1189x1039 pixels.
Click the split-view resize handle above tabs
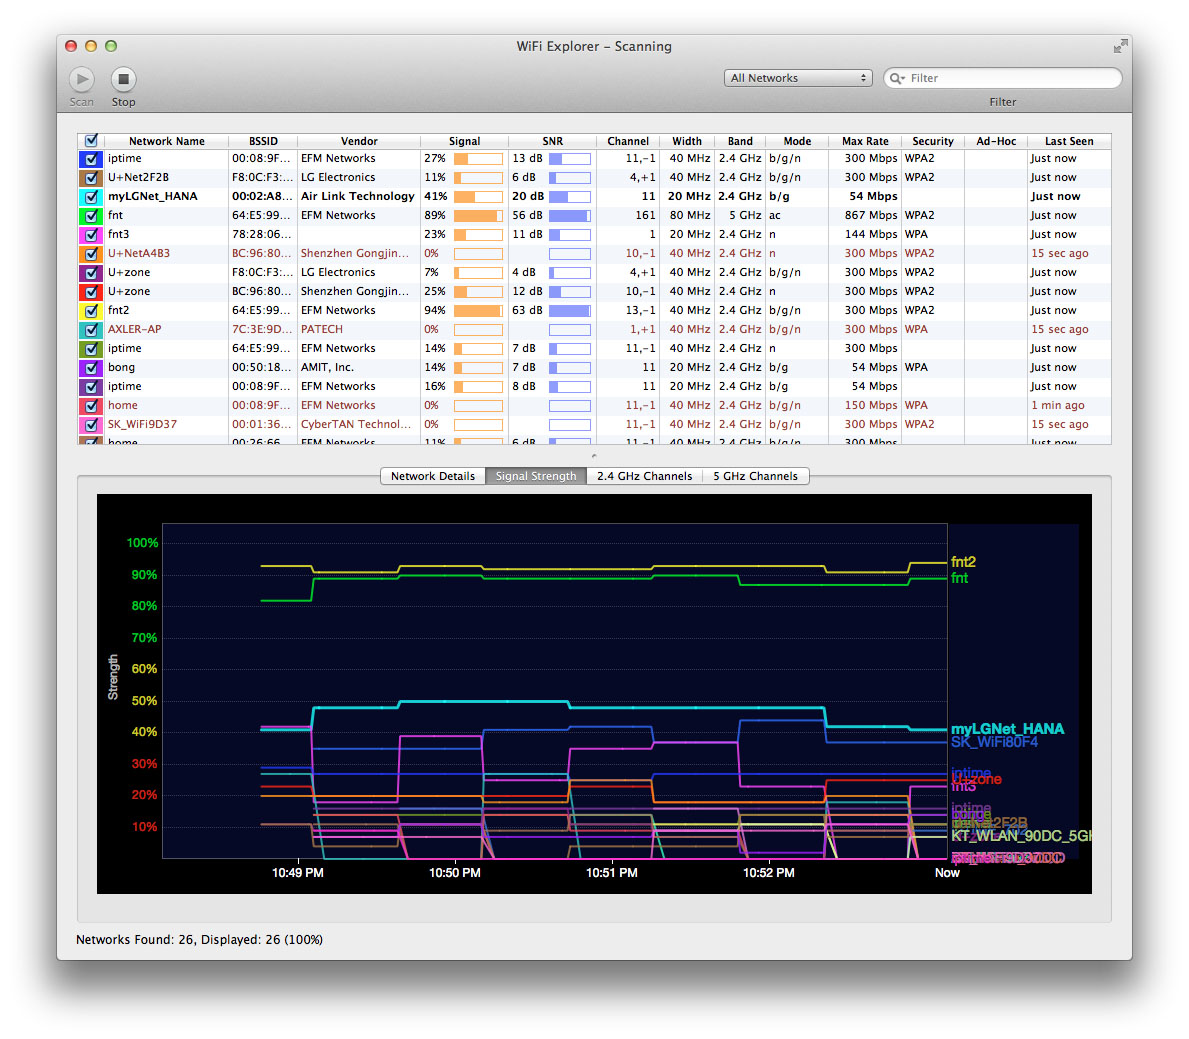pos(594,456)
